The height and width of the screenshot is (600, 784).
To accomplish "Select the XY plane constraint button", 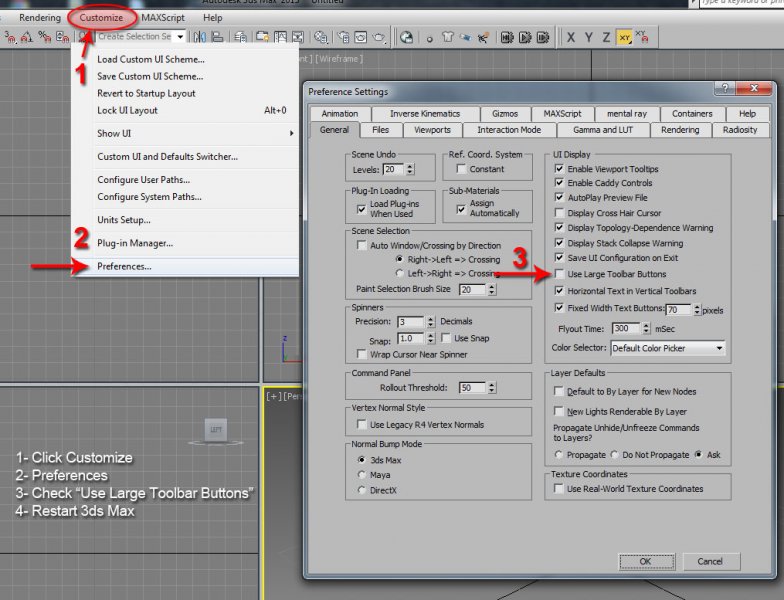I will (x=625, y=37).
